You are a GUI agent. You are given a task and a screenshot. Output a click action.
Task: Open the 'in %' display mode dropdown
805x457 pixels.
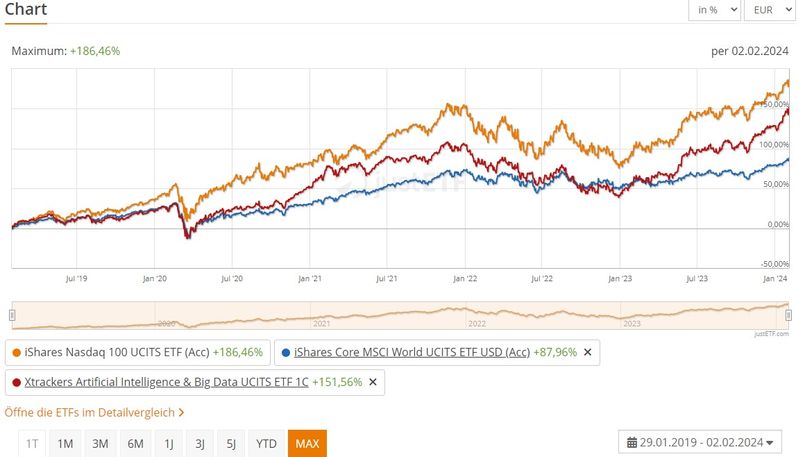[714, 9]
